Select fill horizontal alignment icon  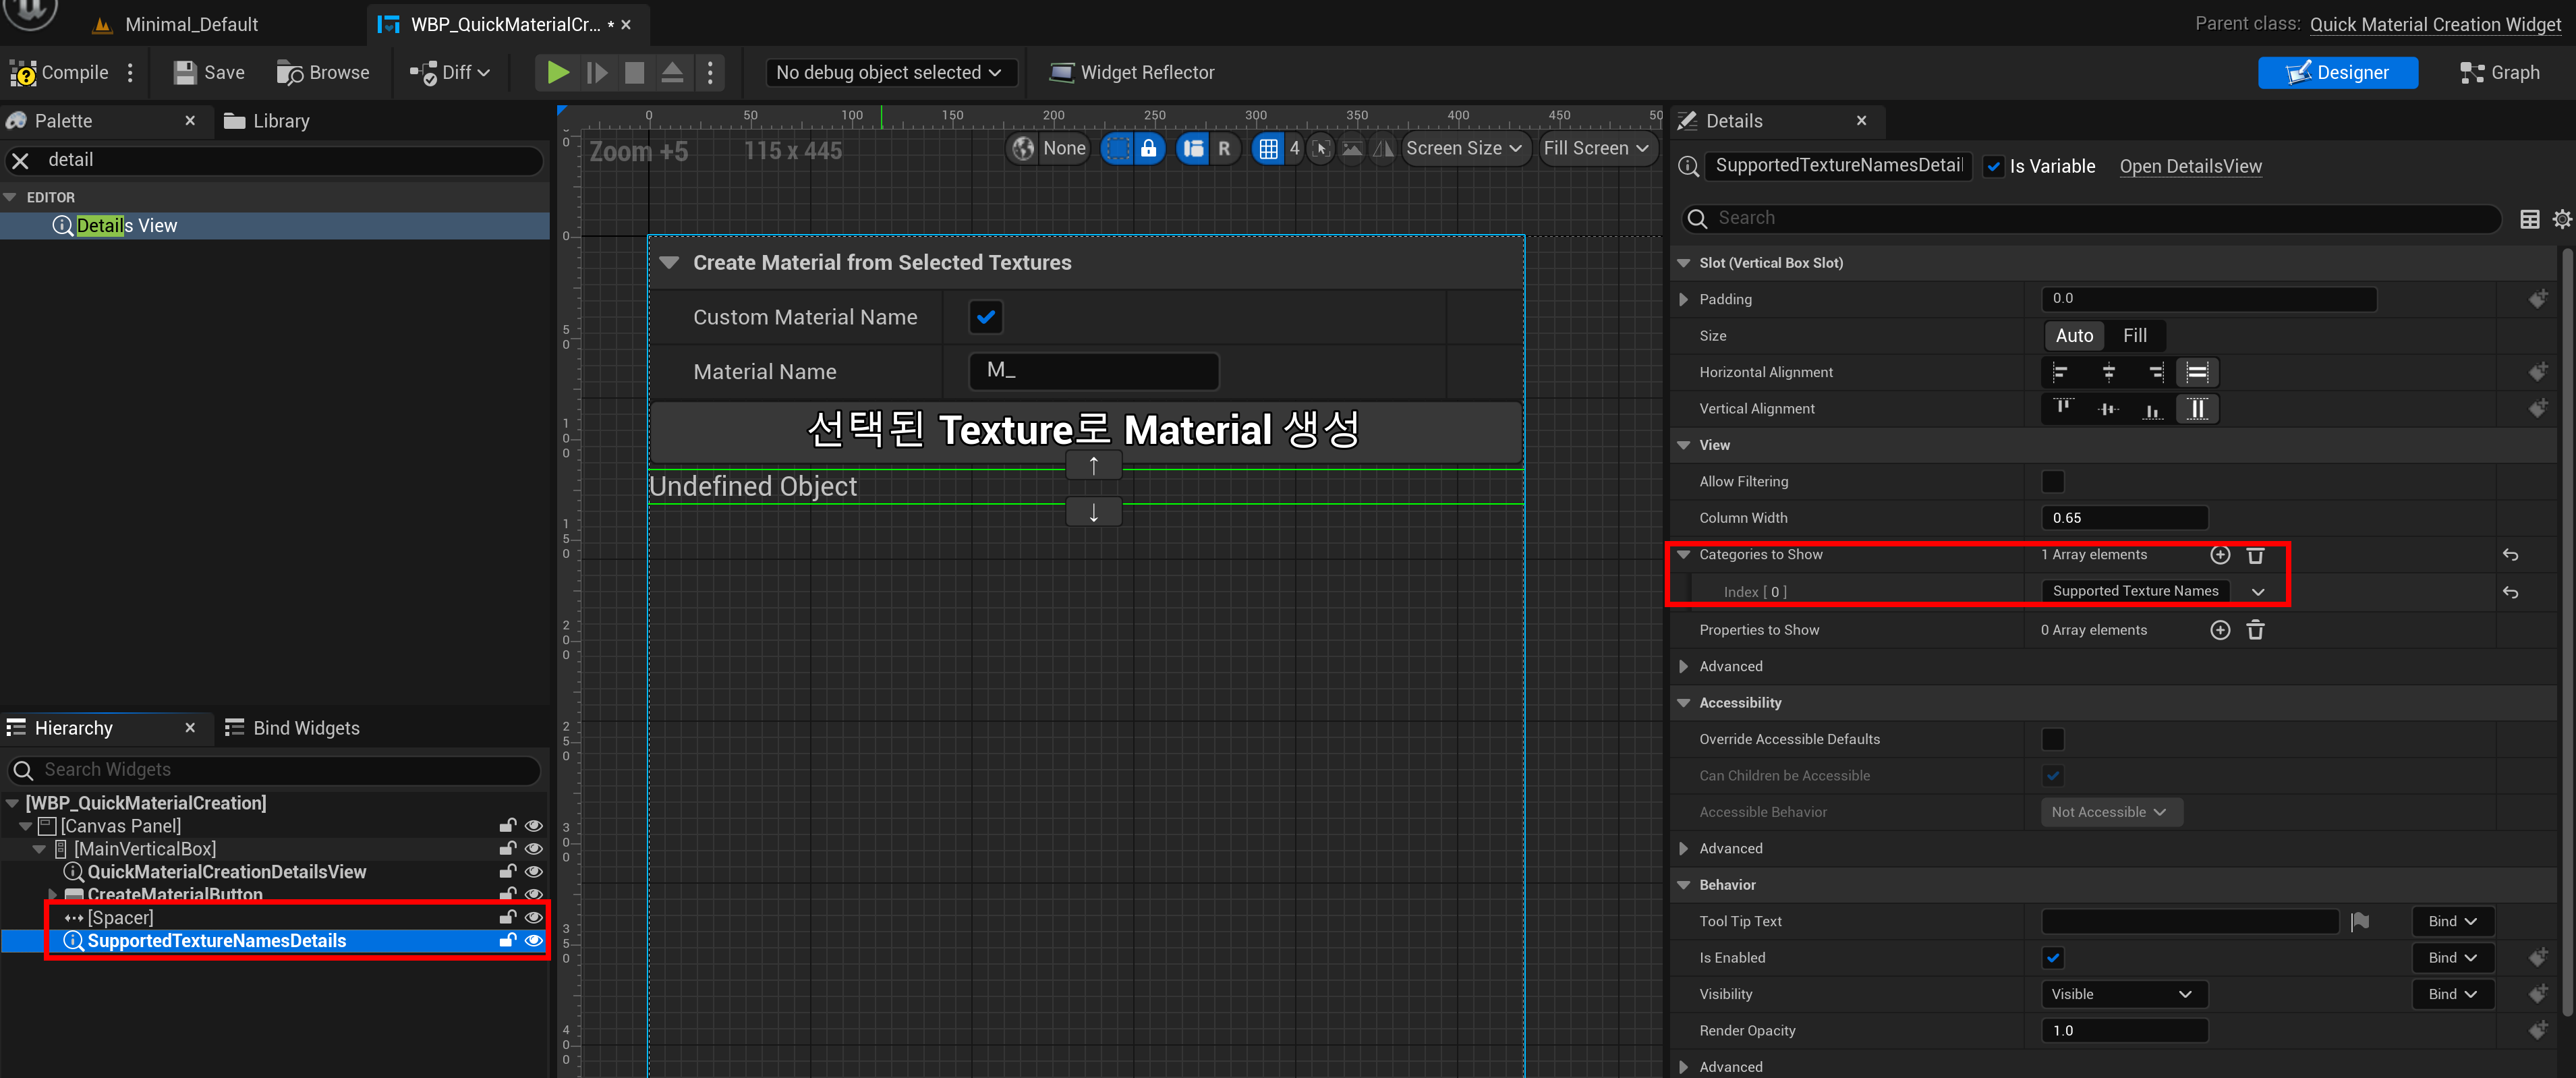2196,373
